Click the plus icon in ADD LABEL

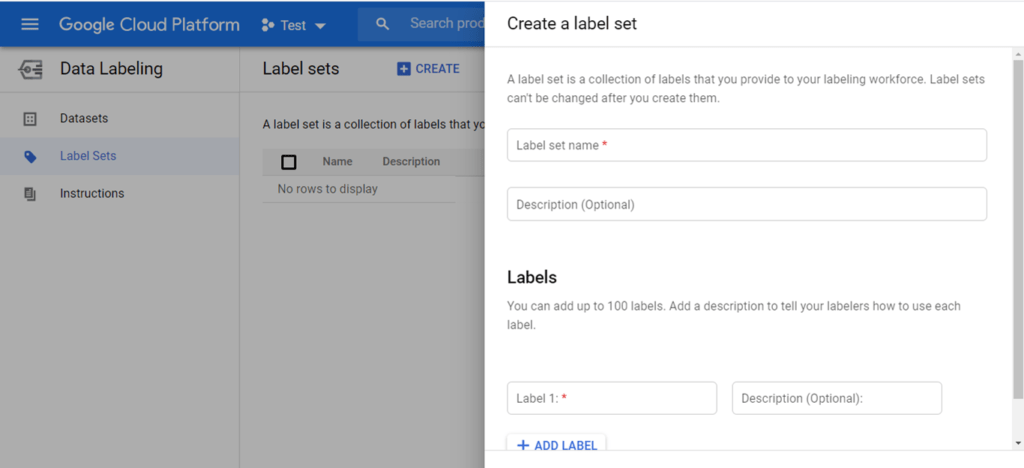(522, 445)
